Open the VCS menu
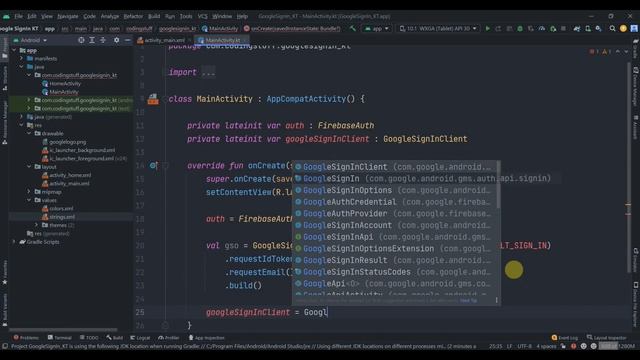The image size is (640, 360). [202, 16]
